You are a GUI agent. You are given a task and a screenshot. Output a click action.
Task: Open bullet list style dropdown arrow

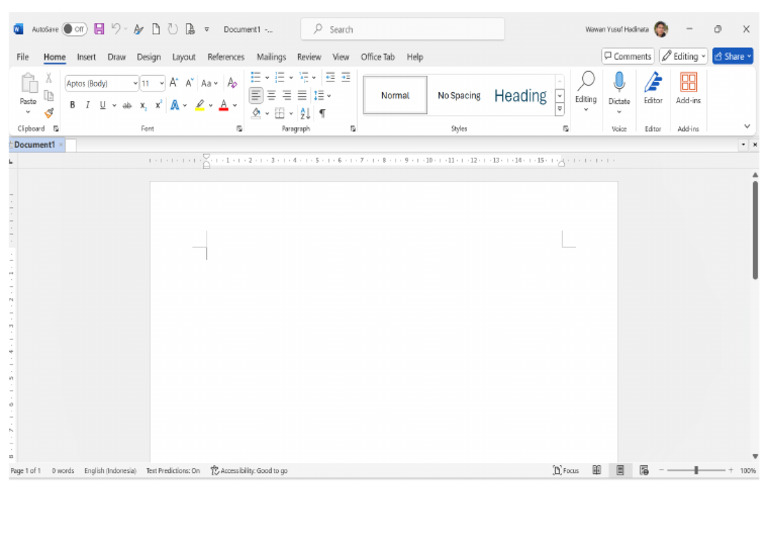click(267, 78)
